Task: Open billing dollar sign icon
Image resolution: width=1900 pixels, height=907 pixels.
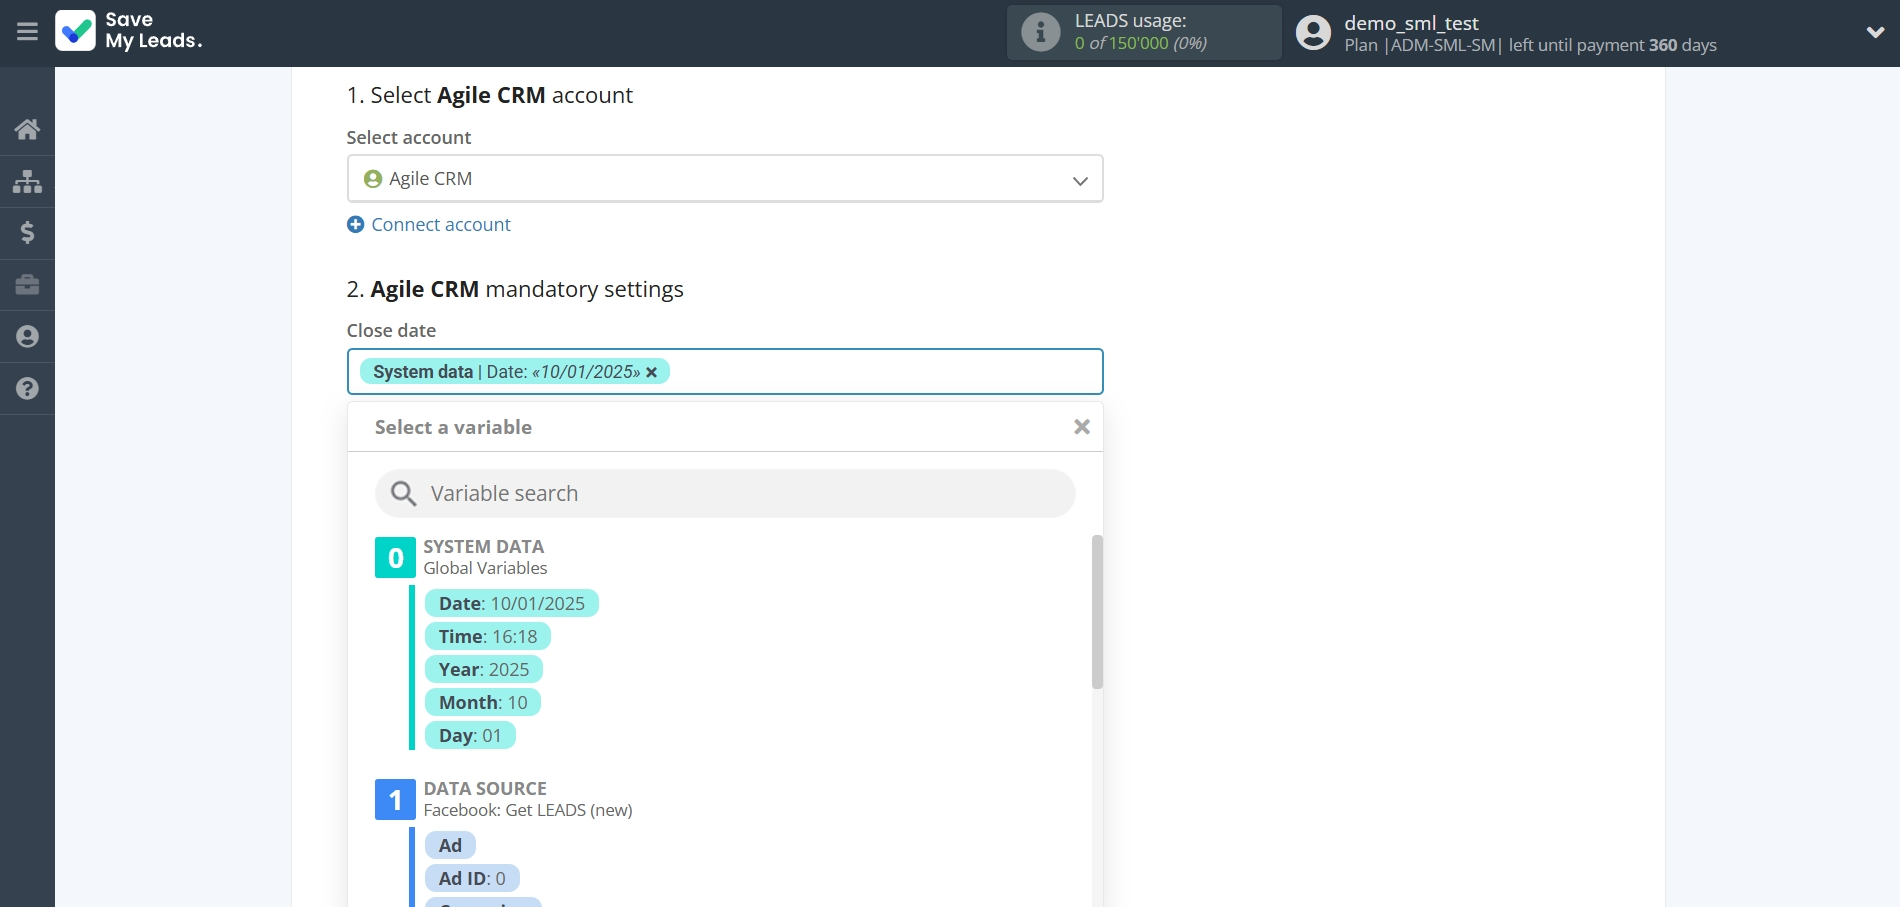Action: pyautogui.click(x=27, y=233)
